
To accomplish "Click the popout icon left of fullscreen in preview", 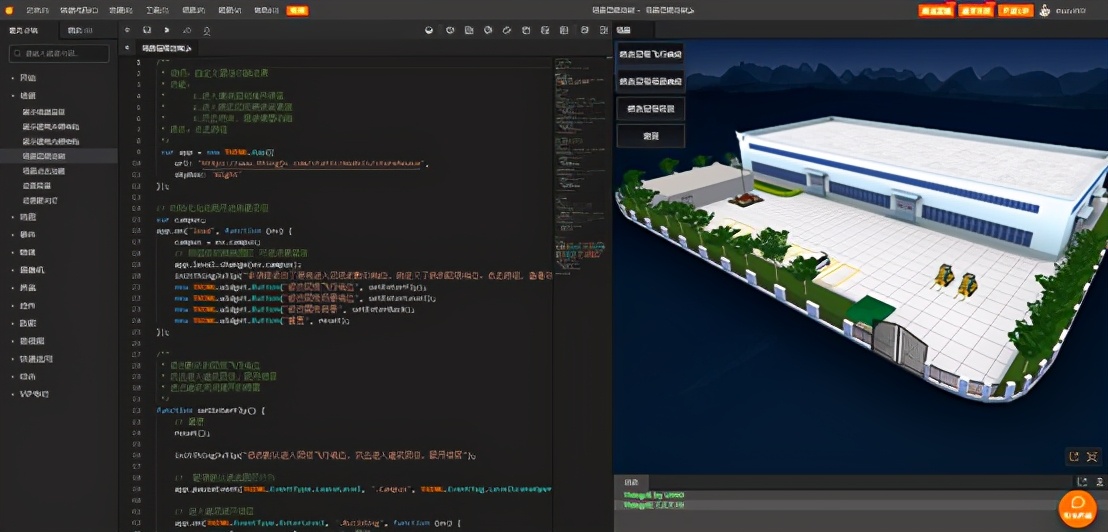I will pos(1074,456).
